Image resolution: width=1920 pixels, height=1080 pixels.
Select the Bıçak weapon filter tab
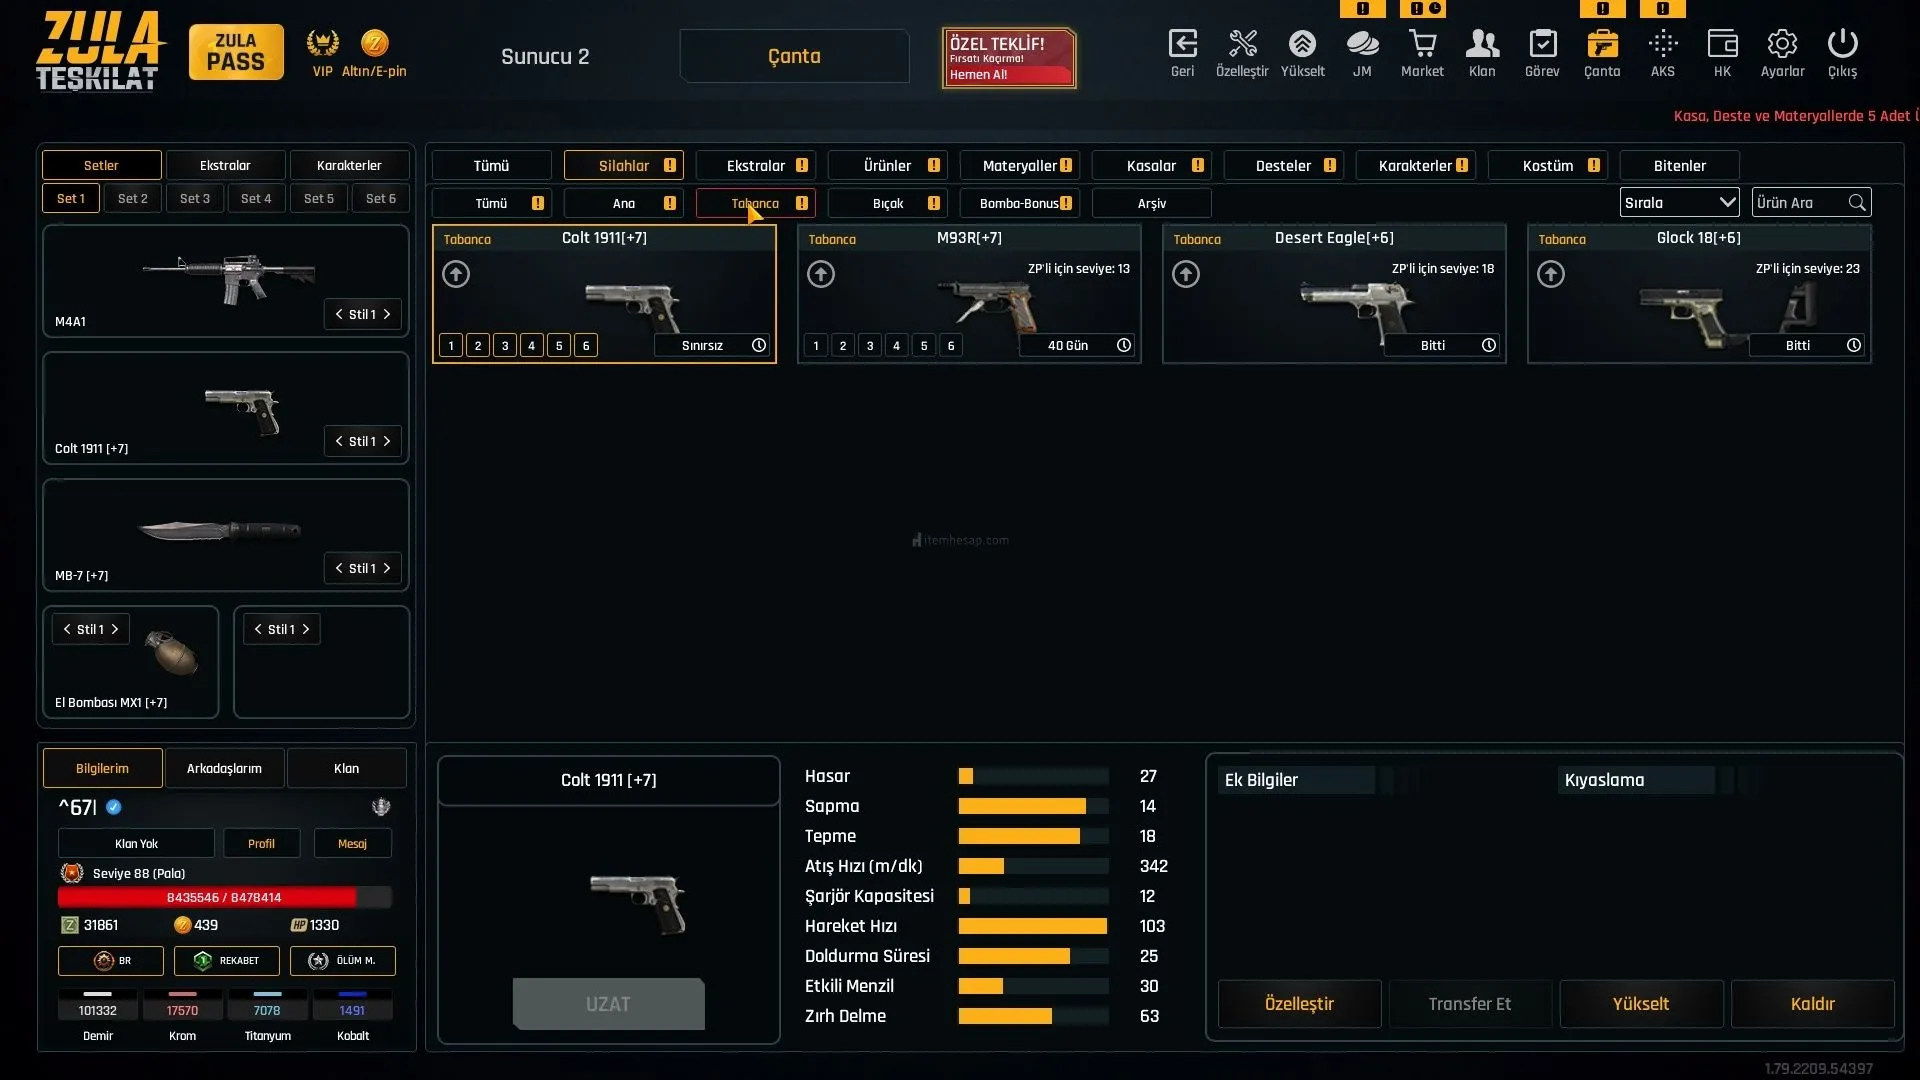click(888, 204)
